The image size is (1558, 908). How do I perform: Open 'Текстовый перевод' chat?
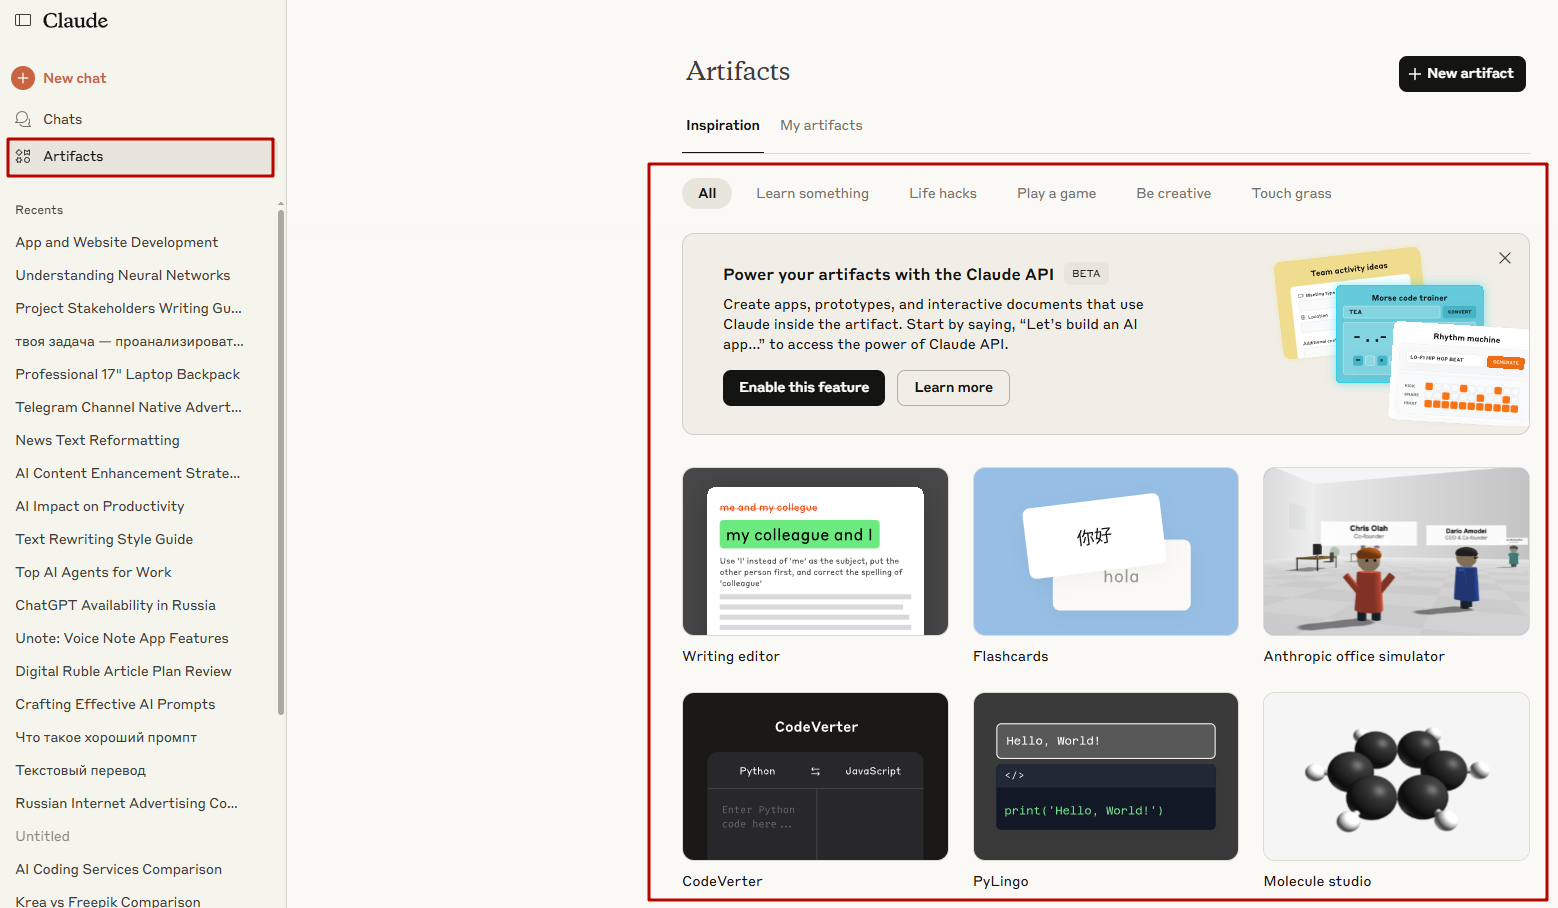(80, 770)
